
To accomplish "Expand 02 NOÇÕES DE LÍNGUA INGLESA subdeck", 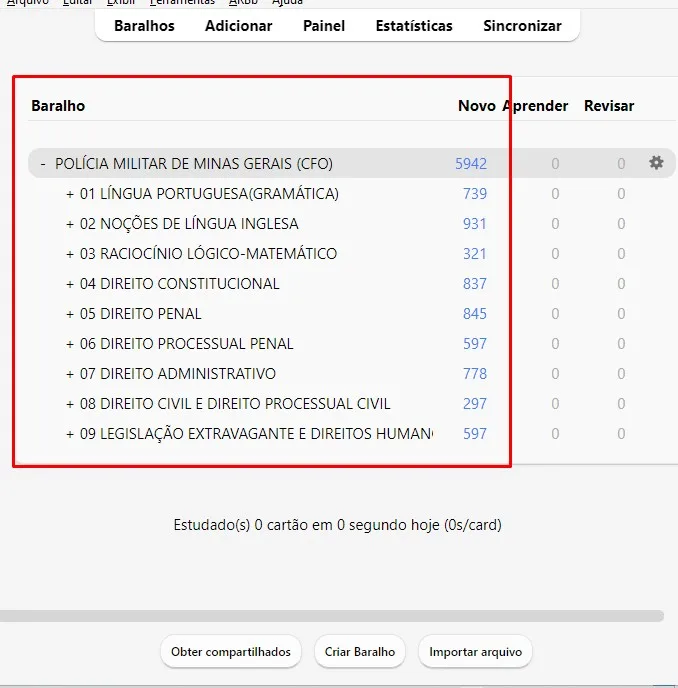I will point(70,224).
